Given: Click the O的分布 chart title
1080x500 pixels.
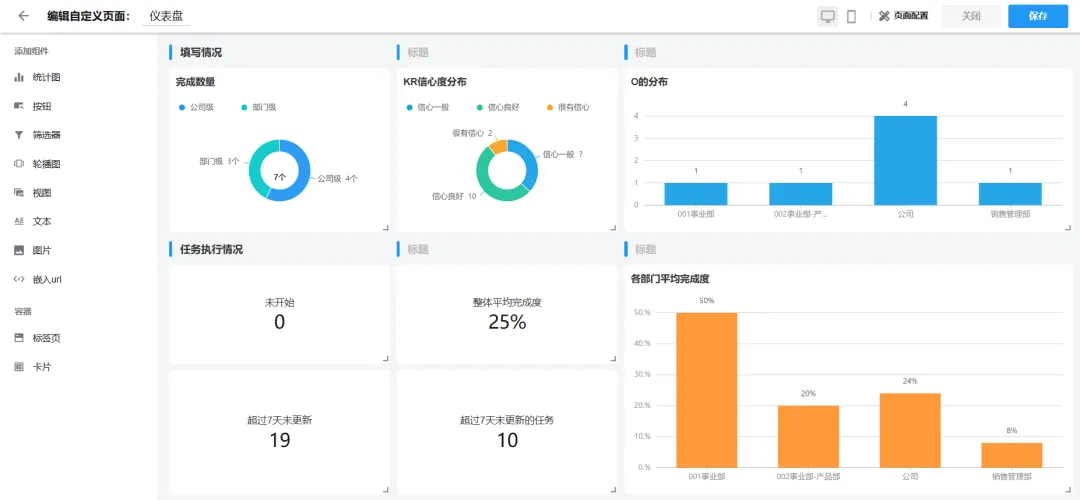Looking at the screenshot, I should coord(649,82).
